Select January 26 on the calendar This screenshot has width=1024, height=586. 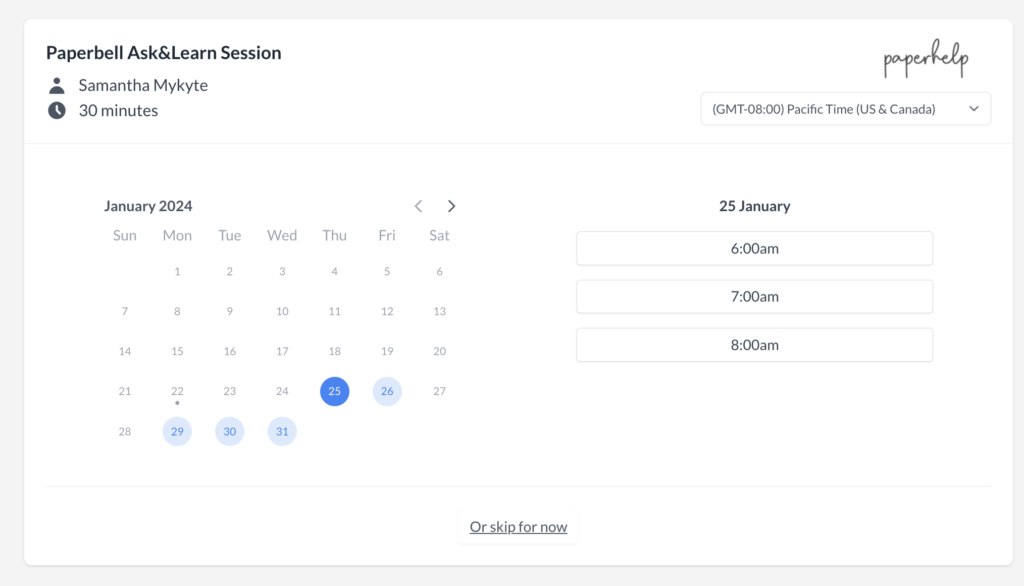[x=387, y=391]
